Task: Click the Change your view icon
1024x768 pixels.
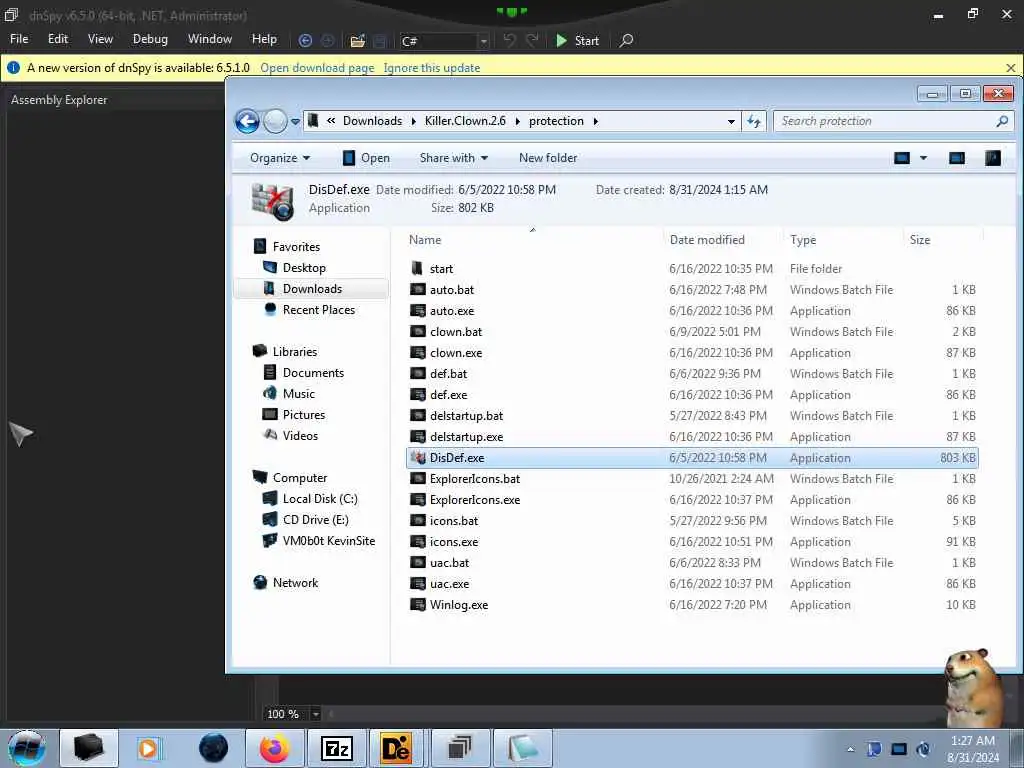Action: [902, 158]
